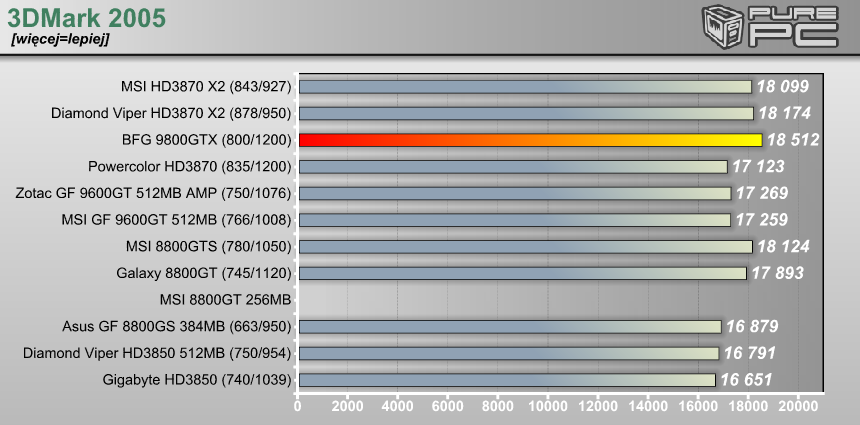Click the MSI GF 9600GT 512MB bar
860x425 pixels.
514,220
